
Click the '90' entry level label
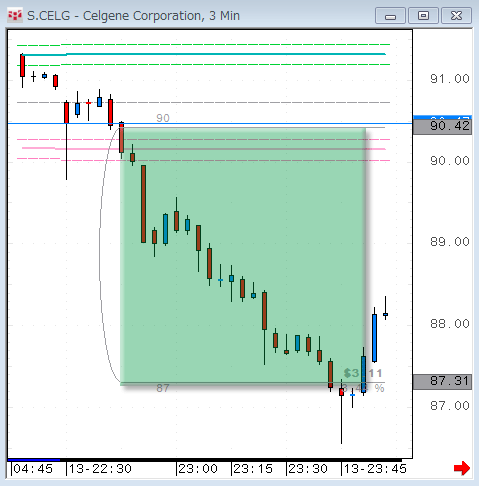pyautogui.click(x=163, y=118)
